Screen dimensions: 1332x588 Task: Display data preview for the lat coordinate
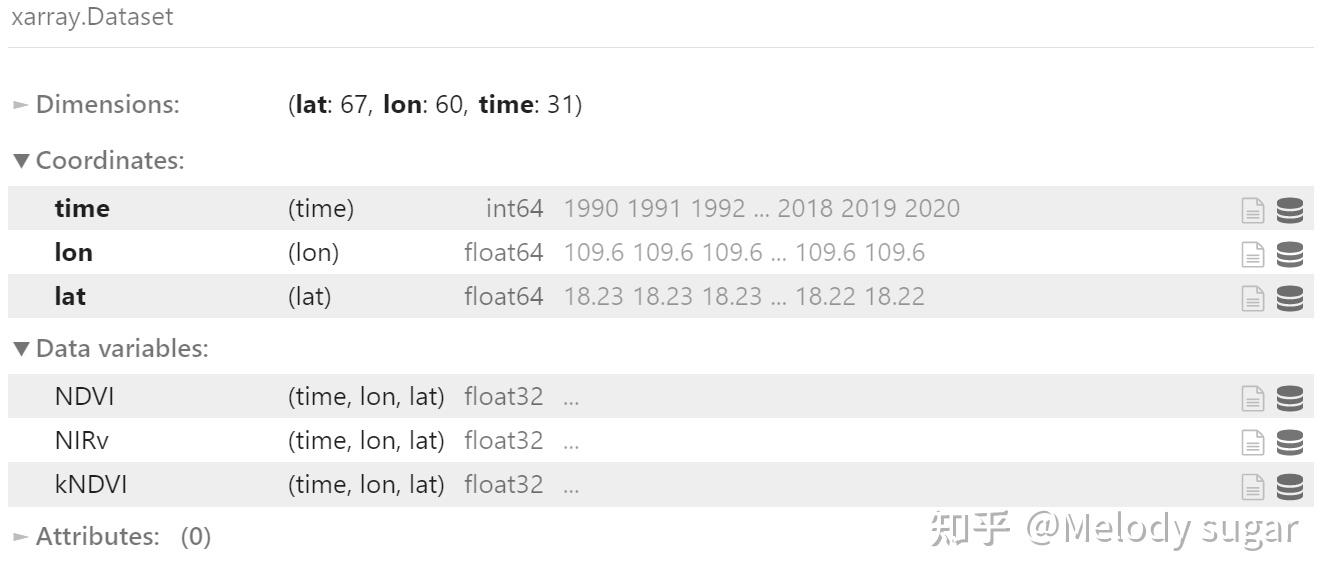click(x=1290, y=296)
